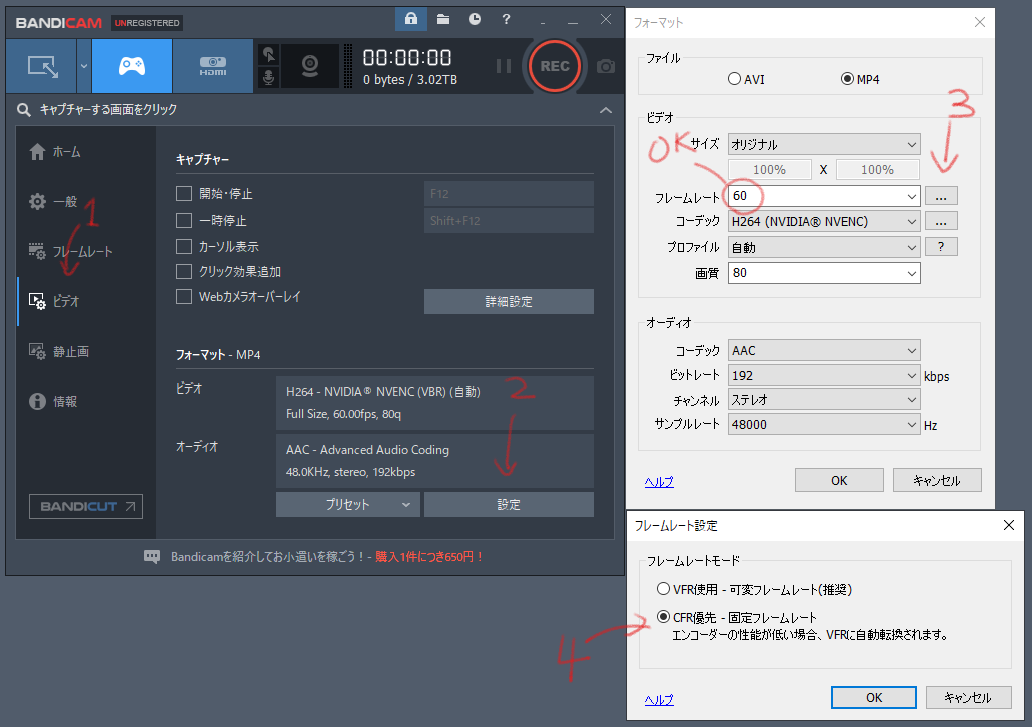Viewport: 1032px width, 727px height.
Task: Enable the Webカメラオーバーレイ checkbox
Action: [x=184, y=297]
